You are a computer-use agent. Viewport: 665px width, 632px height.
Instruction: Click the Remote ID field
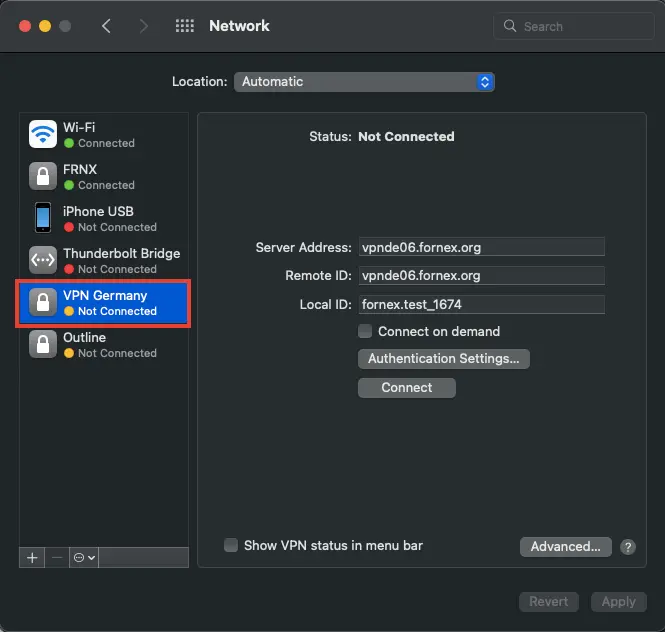(x=481, y=276)
